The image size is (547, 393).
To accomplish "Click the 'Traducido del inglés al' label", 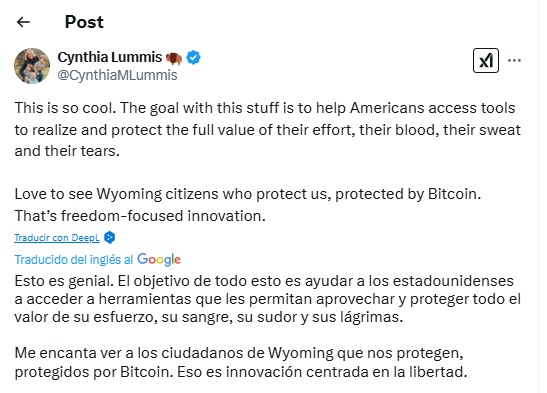I will click(x=74, y=260).
